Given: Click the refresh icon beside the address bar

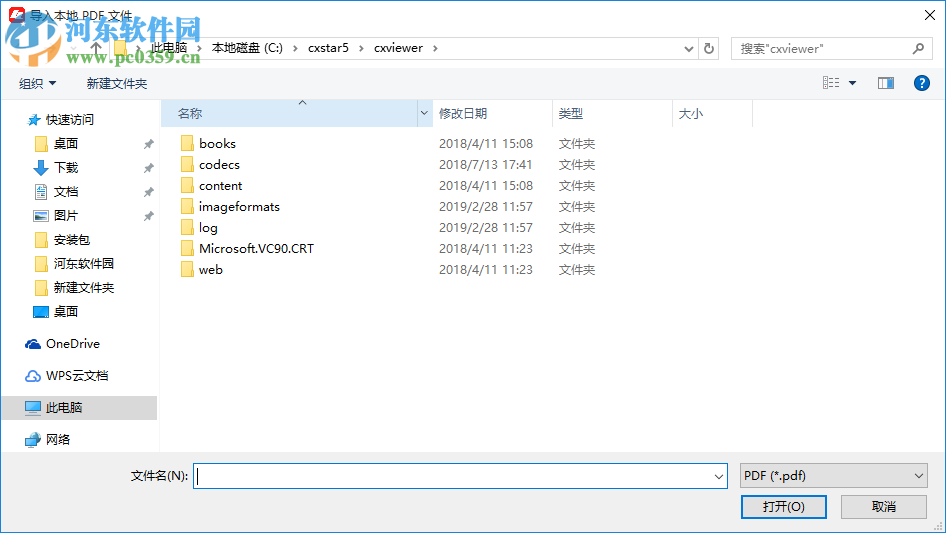Looking at the screenshot, I should 709,48.
